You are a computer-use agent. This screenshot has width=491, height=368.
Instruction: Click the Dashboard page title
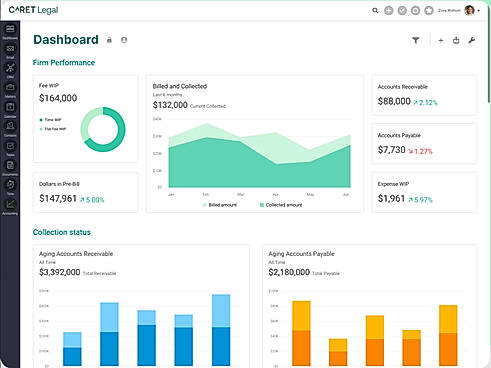click(x=66, y=40)
